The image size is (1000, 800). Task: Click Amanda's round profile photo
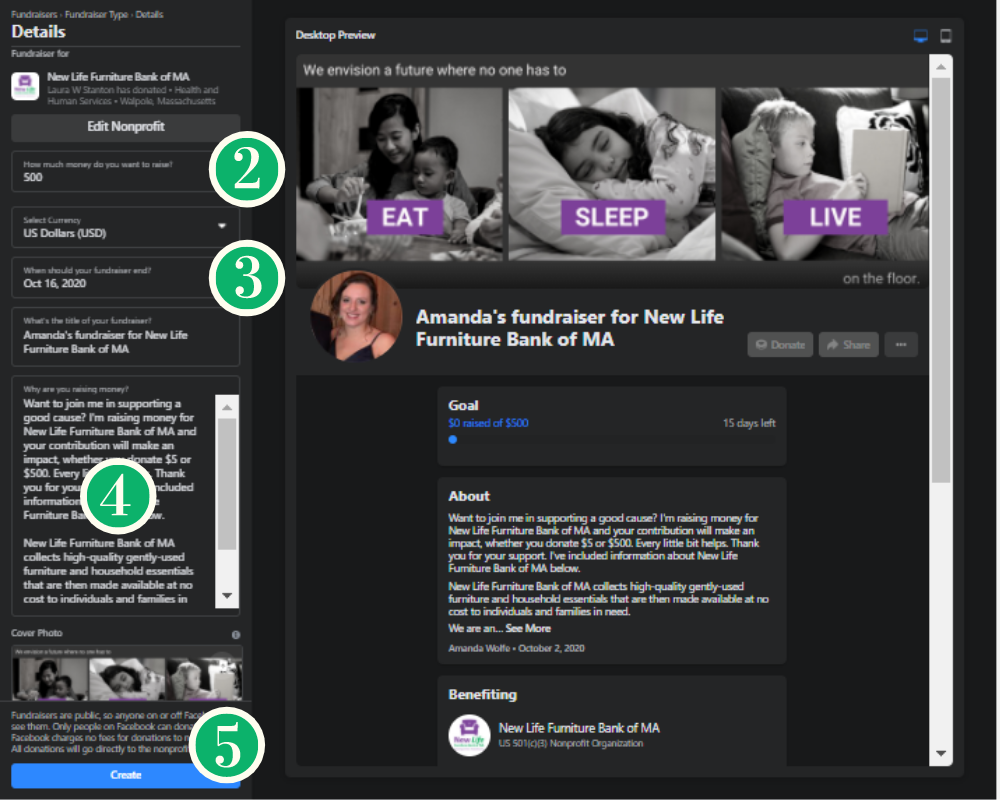point(356,316)
